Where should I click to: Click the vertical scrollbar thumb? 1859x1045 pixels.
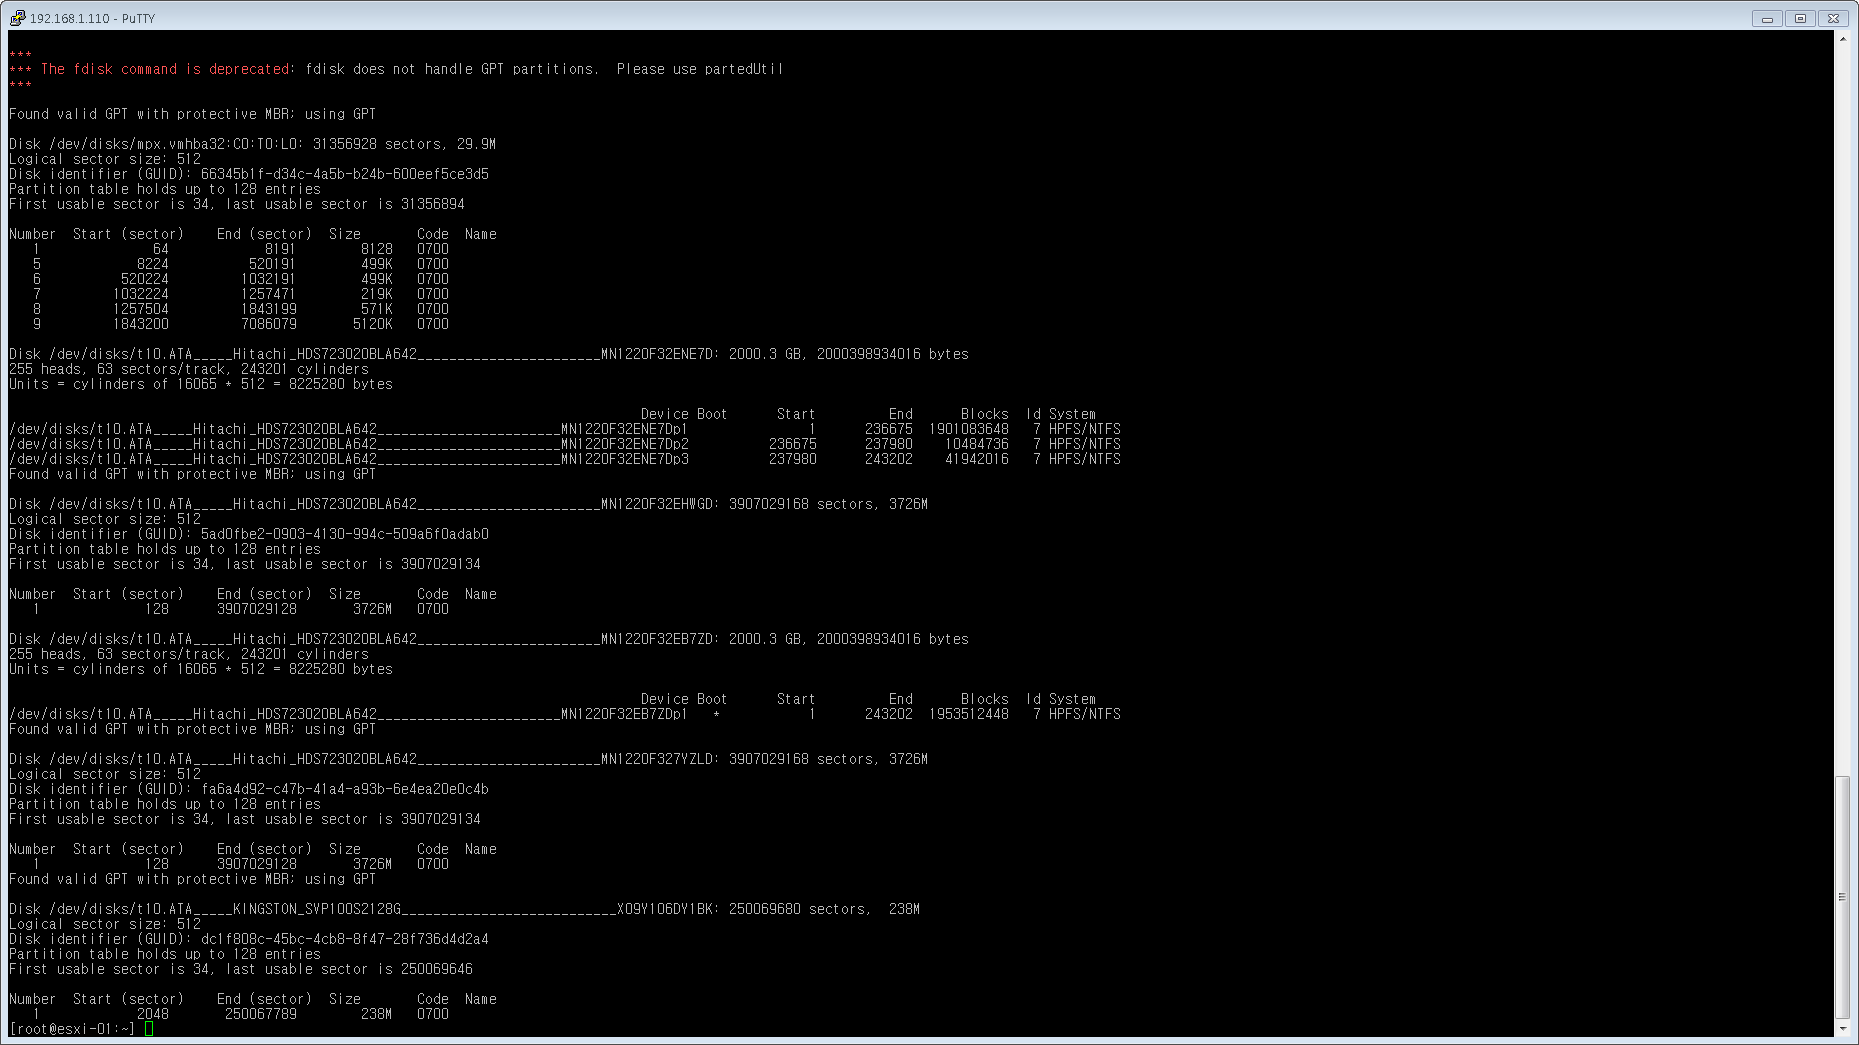[1842, 896]
